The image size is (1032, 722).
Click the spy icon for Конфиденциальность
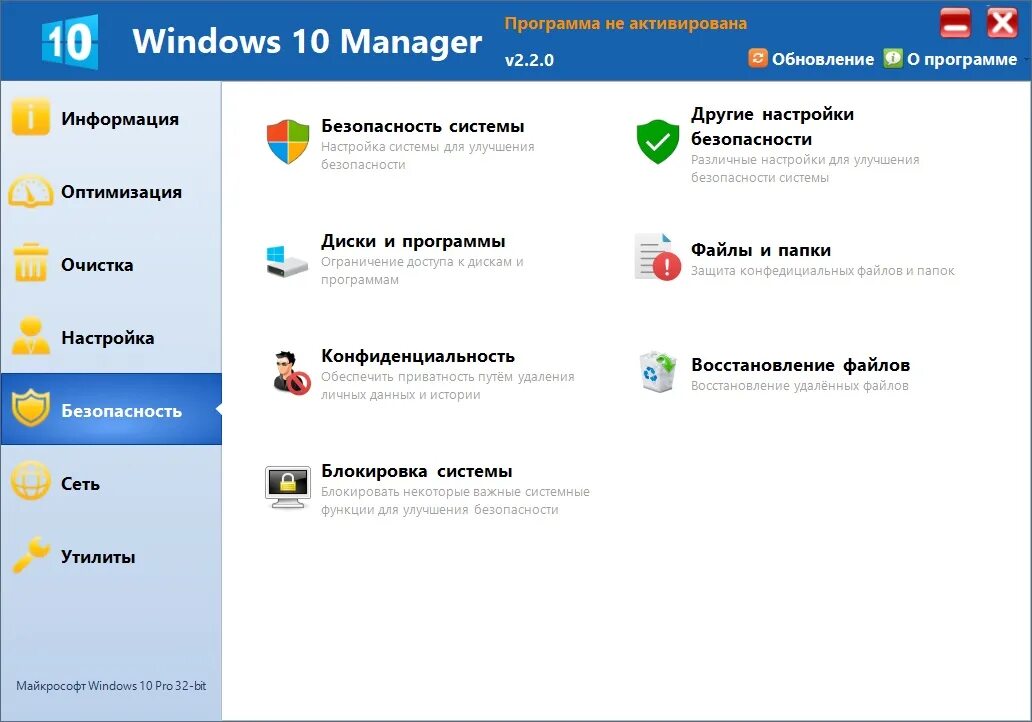pos(291,373)
